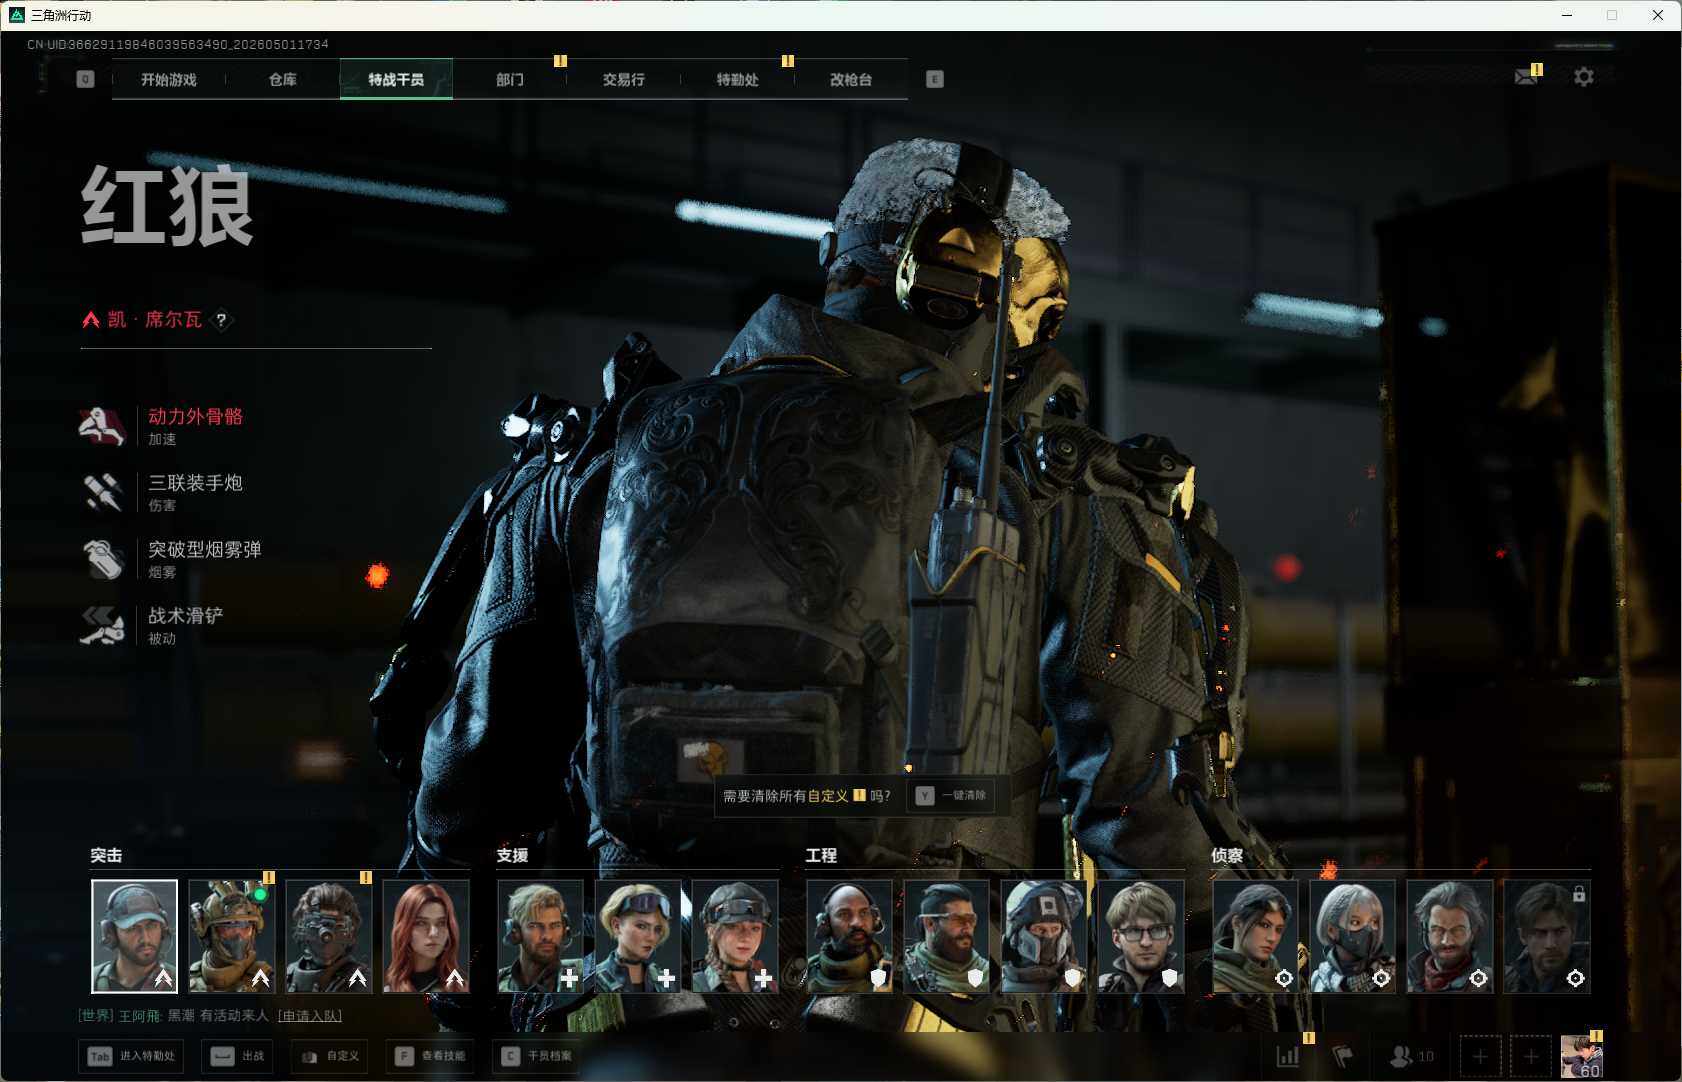Screen dimensions: 1682x1082
Task: Choose the grey-bearded red-scarf recon operator
Action: coord(1449,936)
